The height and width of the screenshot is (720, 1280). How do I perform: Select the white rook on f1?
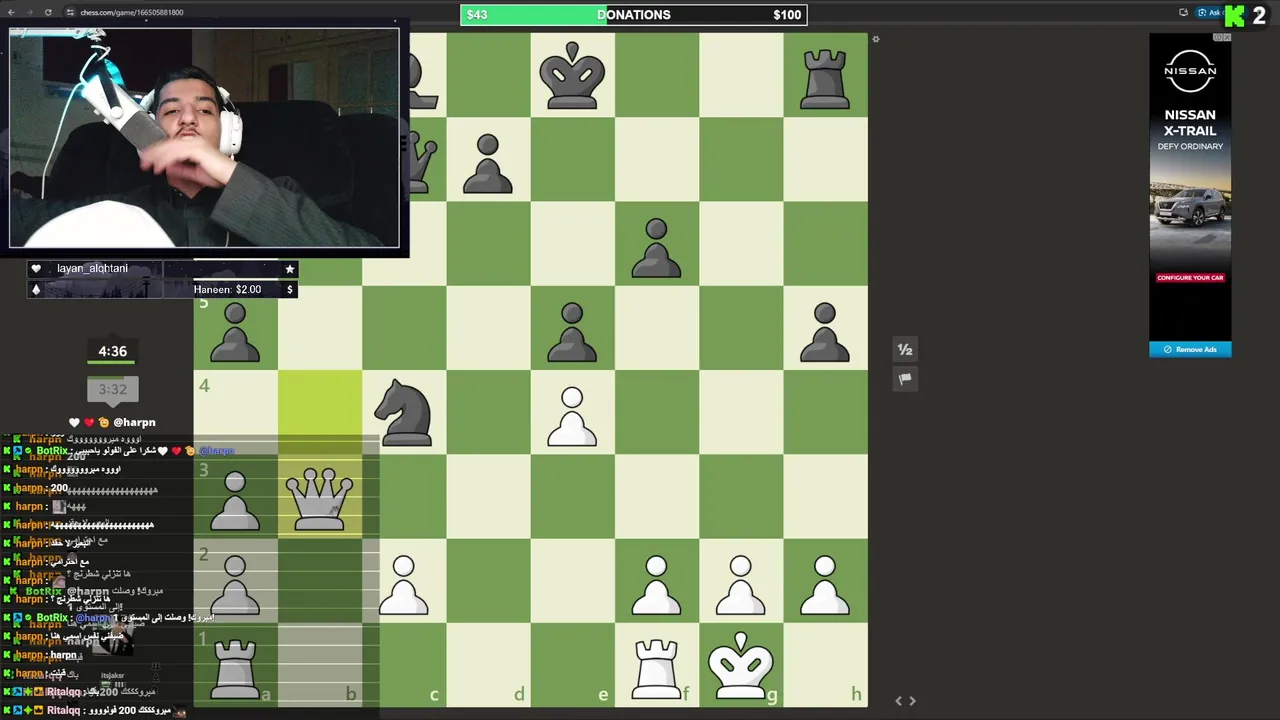coord(656,668)
